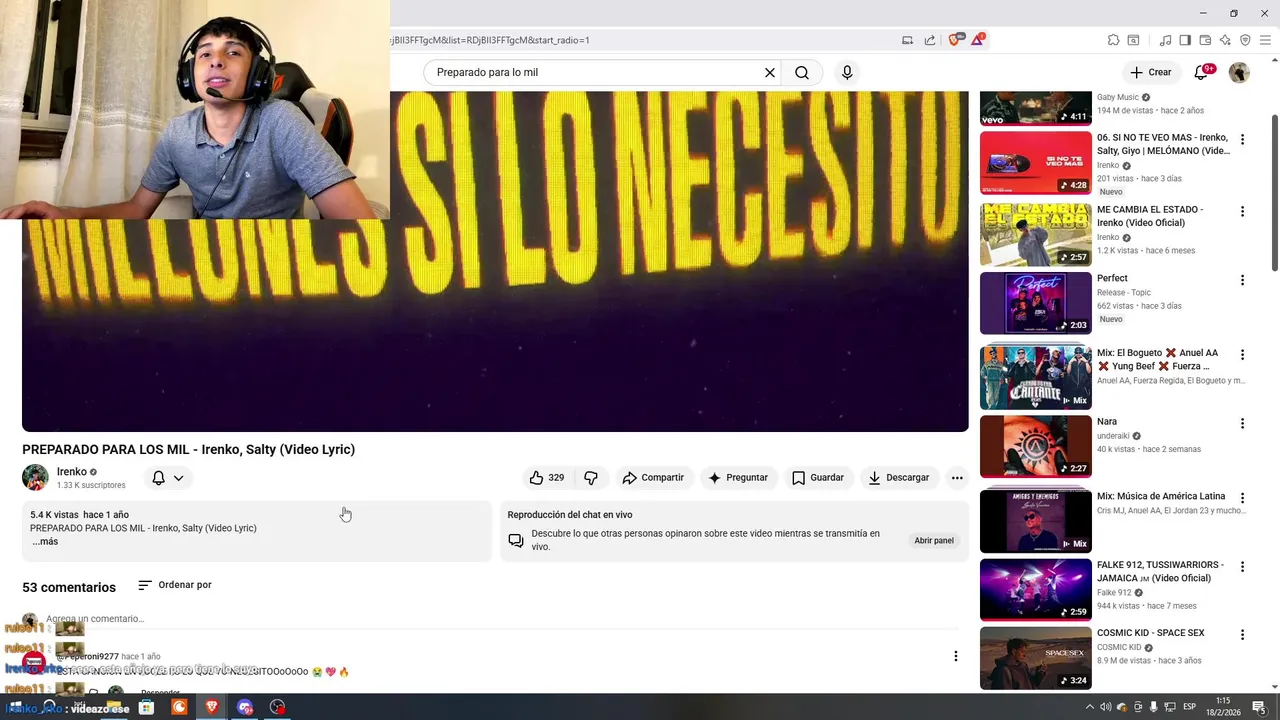The image size is (1280, 720).
Task: Open options menu for 'ME CAMBIA EL ESTADO' video
Action: coord(1242,212)
